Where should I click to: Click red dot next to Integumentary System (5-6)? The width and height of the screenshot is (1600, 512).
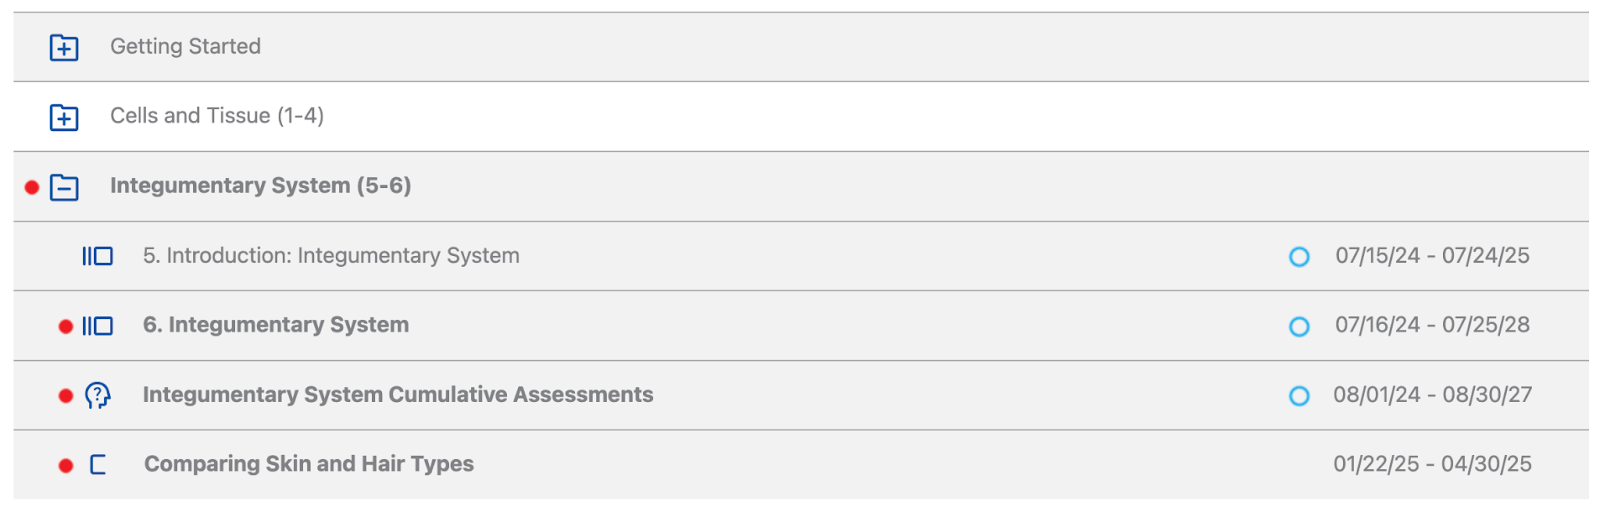(32, 187)
